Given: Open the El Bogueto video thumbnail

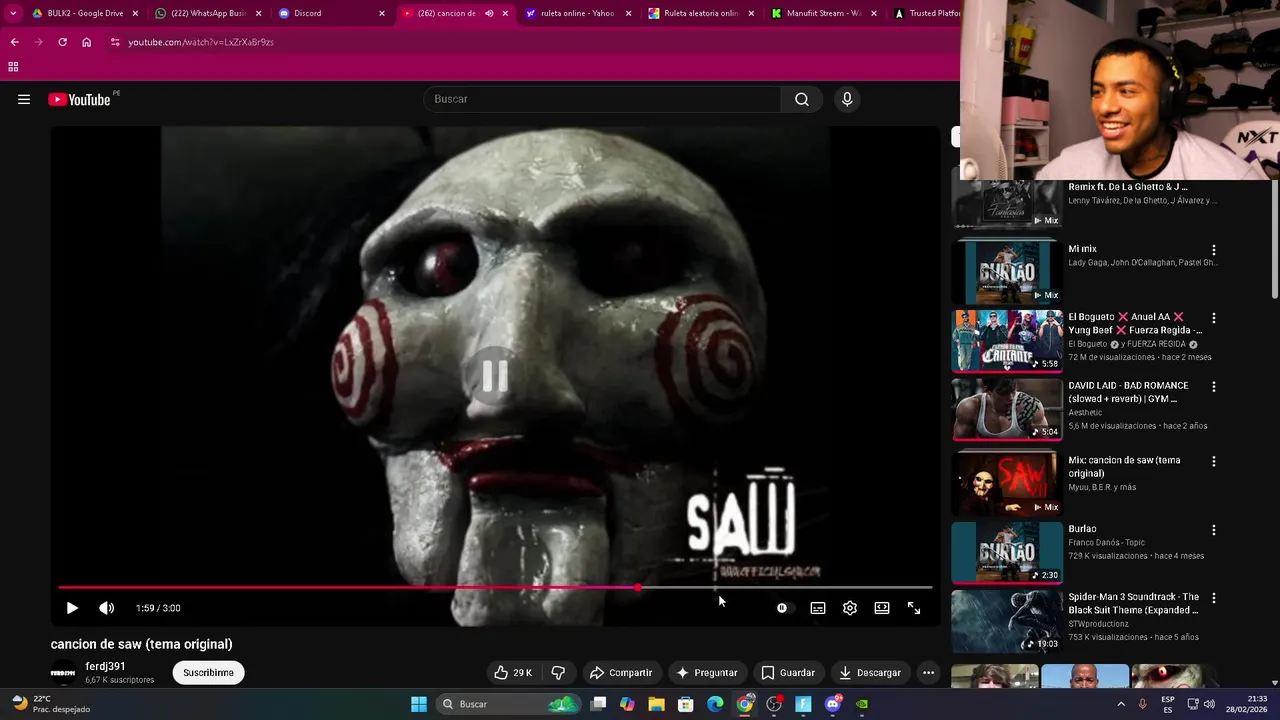Looking at the screenshot, I should 1007,340.
